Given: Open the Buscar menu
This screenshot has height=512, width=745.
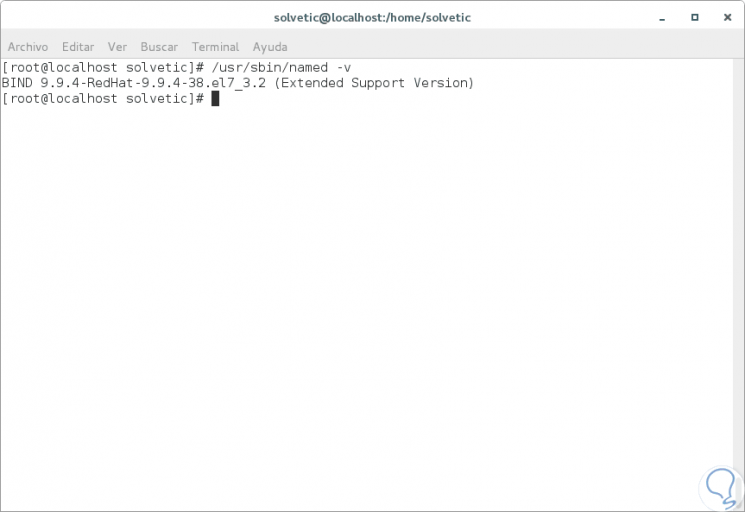Looking at the screenshot, I should [159, 47].
